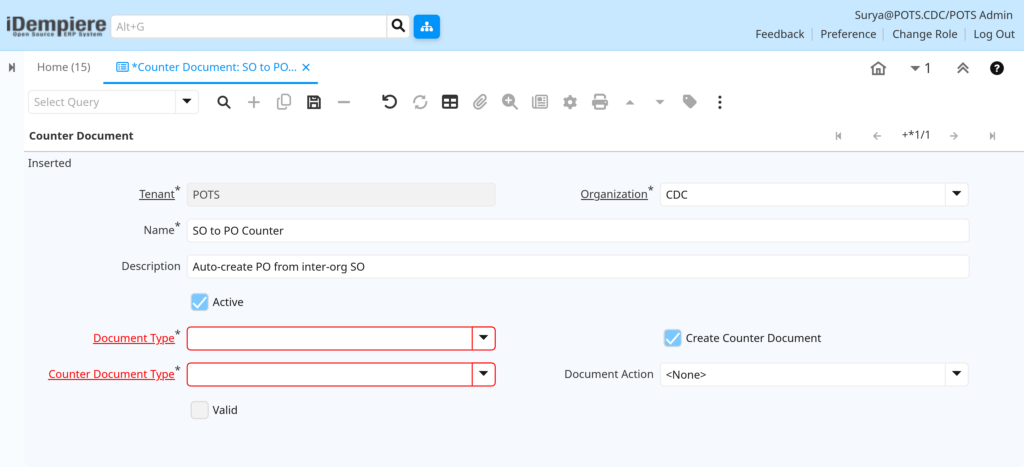This screenshot has height=467, width=1024.
Task: Click the Tenant field label
Action: [x=156, y=195]
